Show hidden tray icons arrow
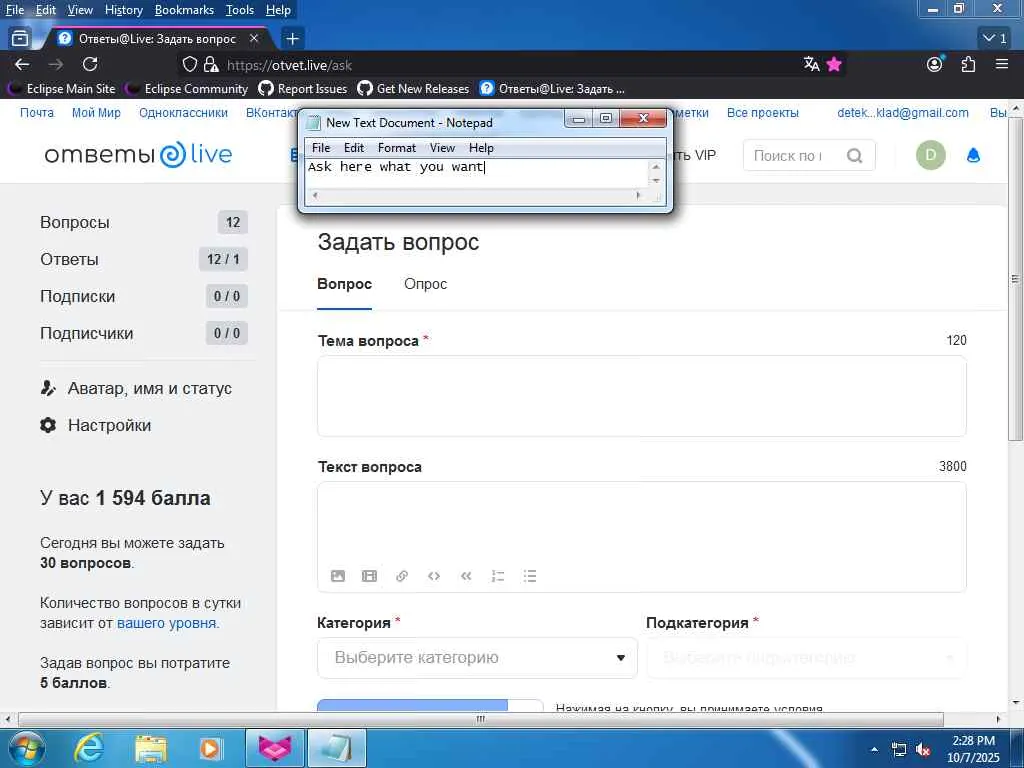This screenshot has width=1024, height=768. 874,749
